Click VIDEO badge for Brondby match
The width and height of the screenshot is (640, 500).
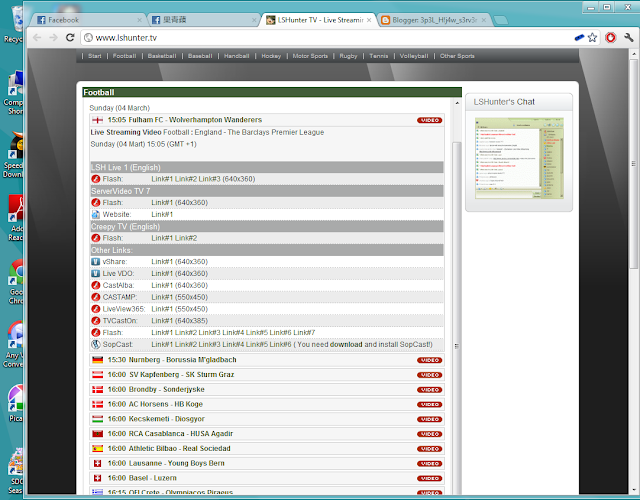click(x=429, y=389)
